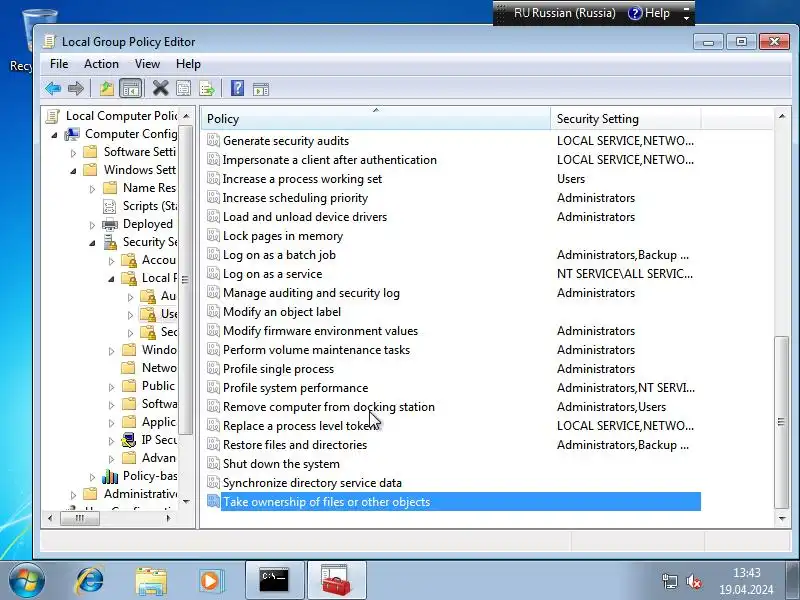This screenshot has width=800, height=600.
Task: Click Help on the language bar
Action: pyautogui.click(x=649, y=13)
